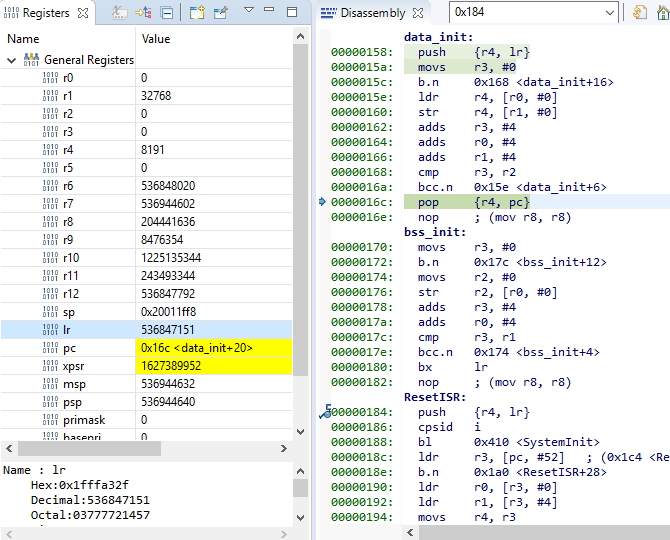The height and width of the screenshot is (540, 670).
Task: Click the Home icon in Disassembly toolbar
Action: tap(663, 12)
